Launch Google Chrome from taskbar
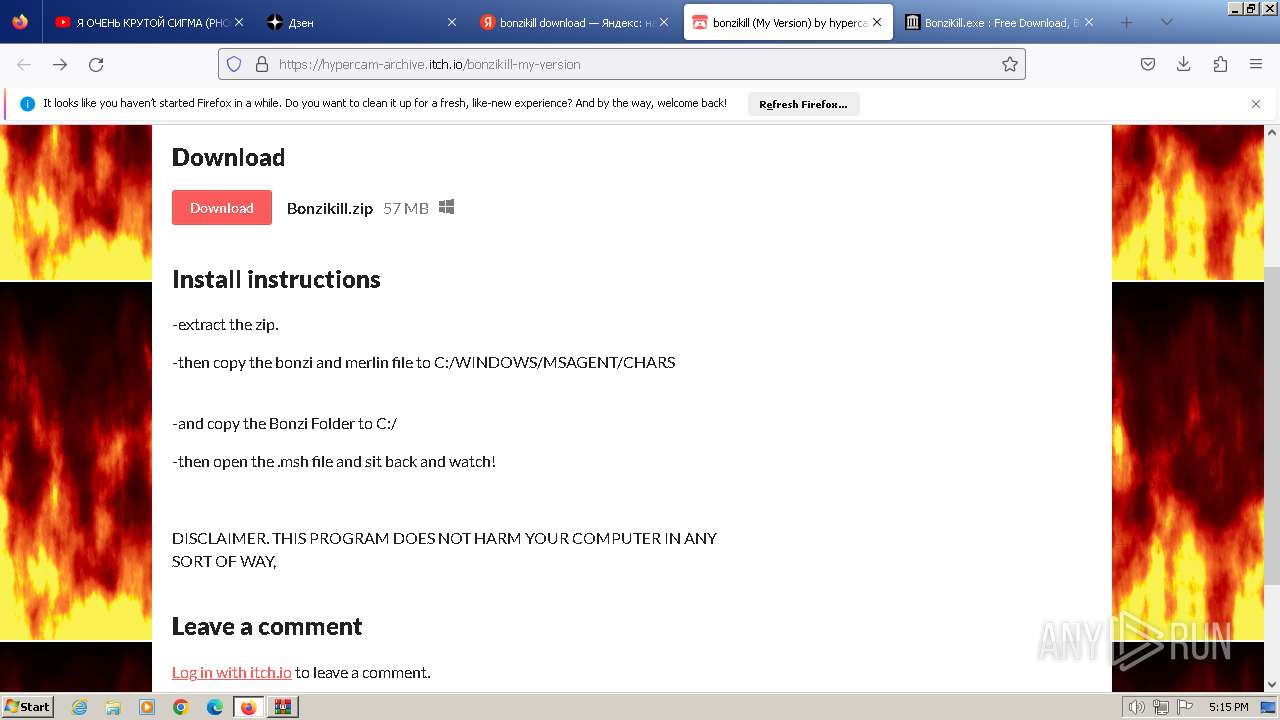Screen dimensions: 1280x720 pos(181,707)
